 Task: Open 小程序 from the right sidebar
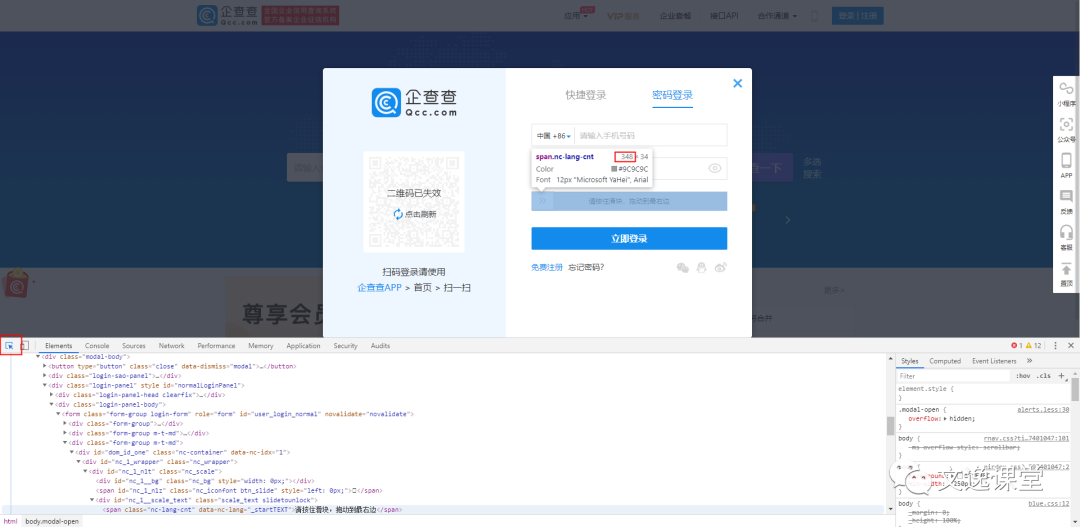[x=1066, y=93]
